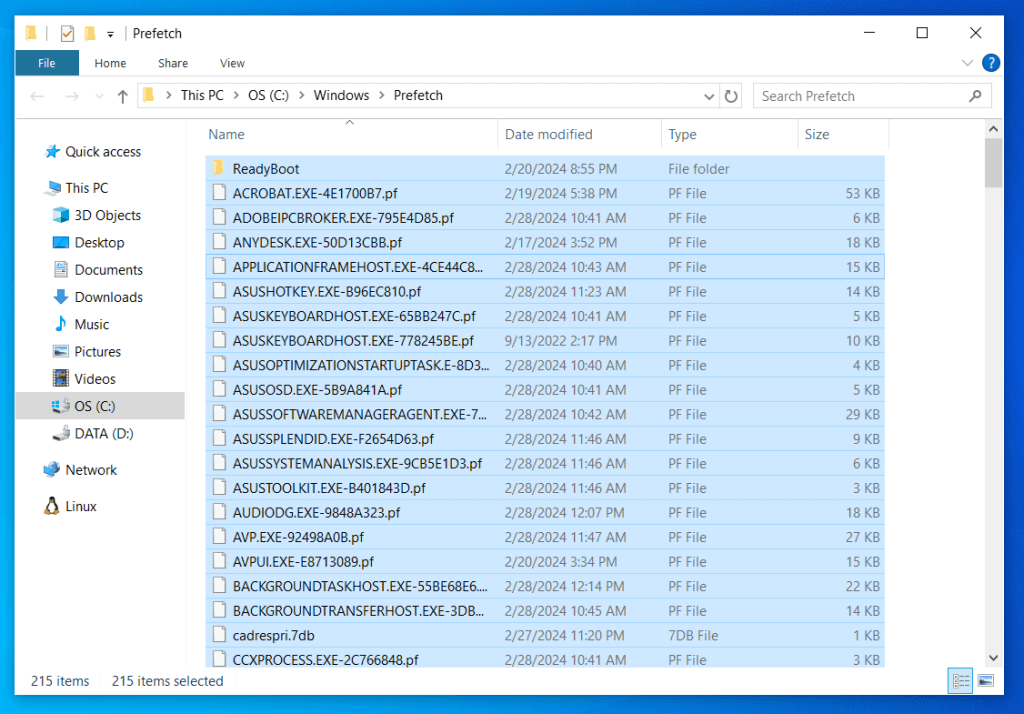
Task: Open Music in navigation pane
Action: point(91,325)
